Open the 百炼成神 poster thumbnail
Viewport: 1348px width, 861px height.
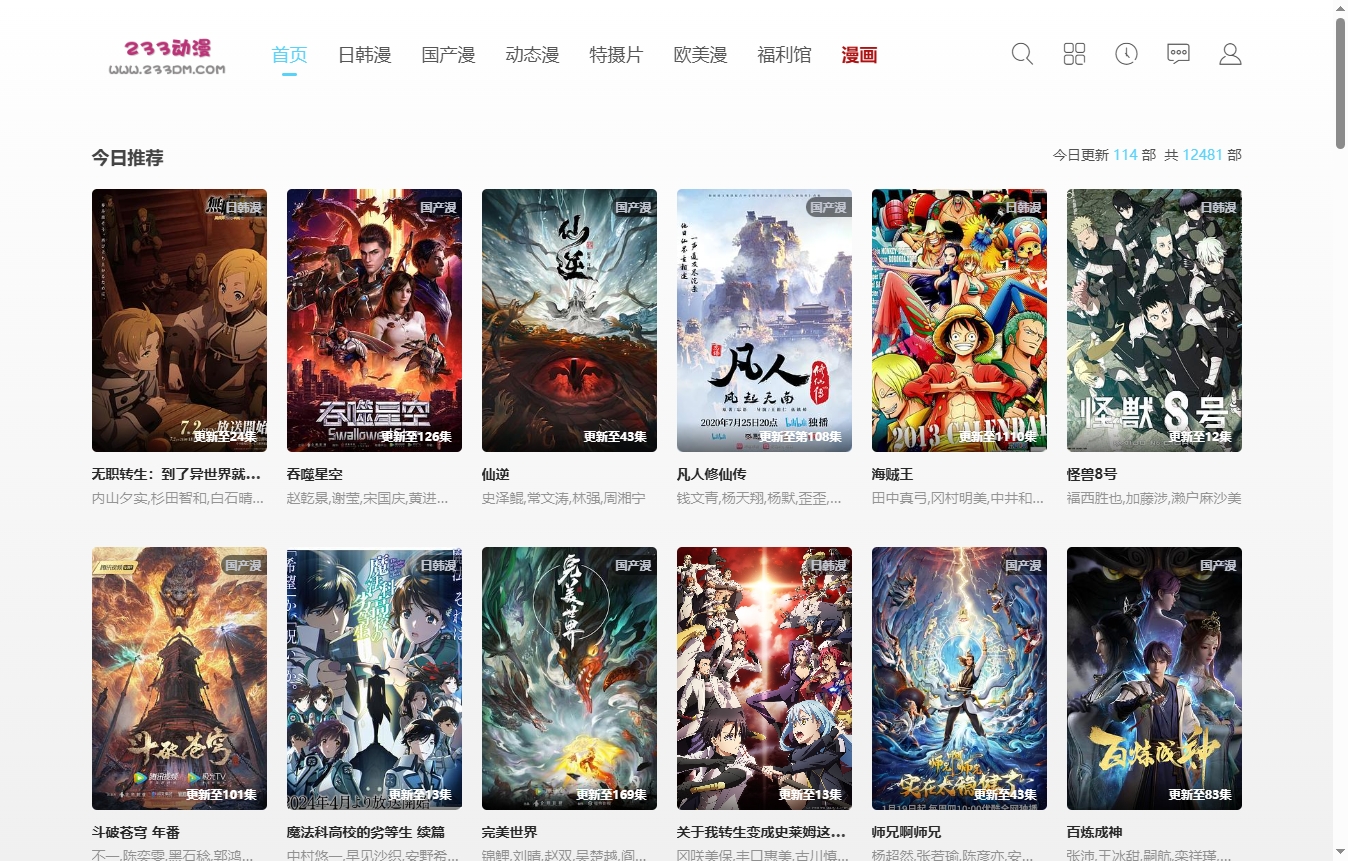[x=1154, y=678]
